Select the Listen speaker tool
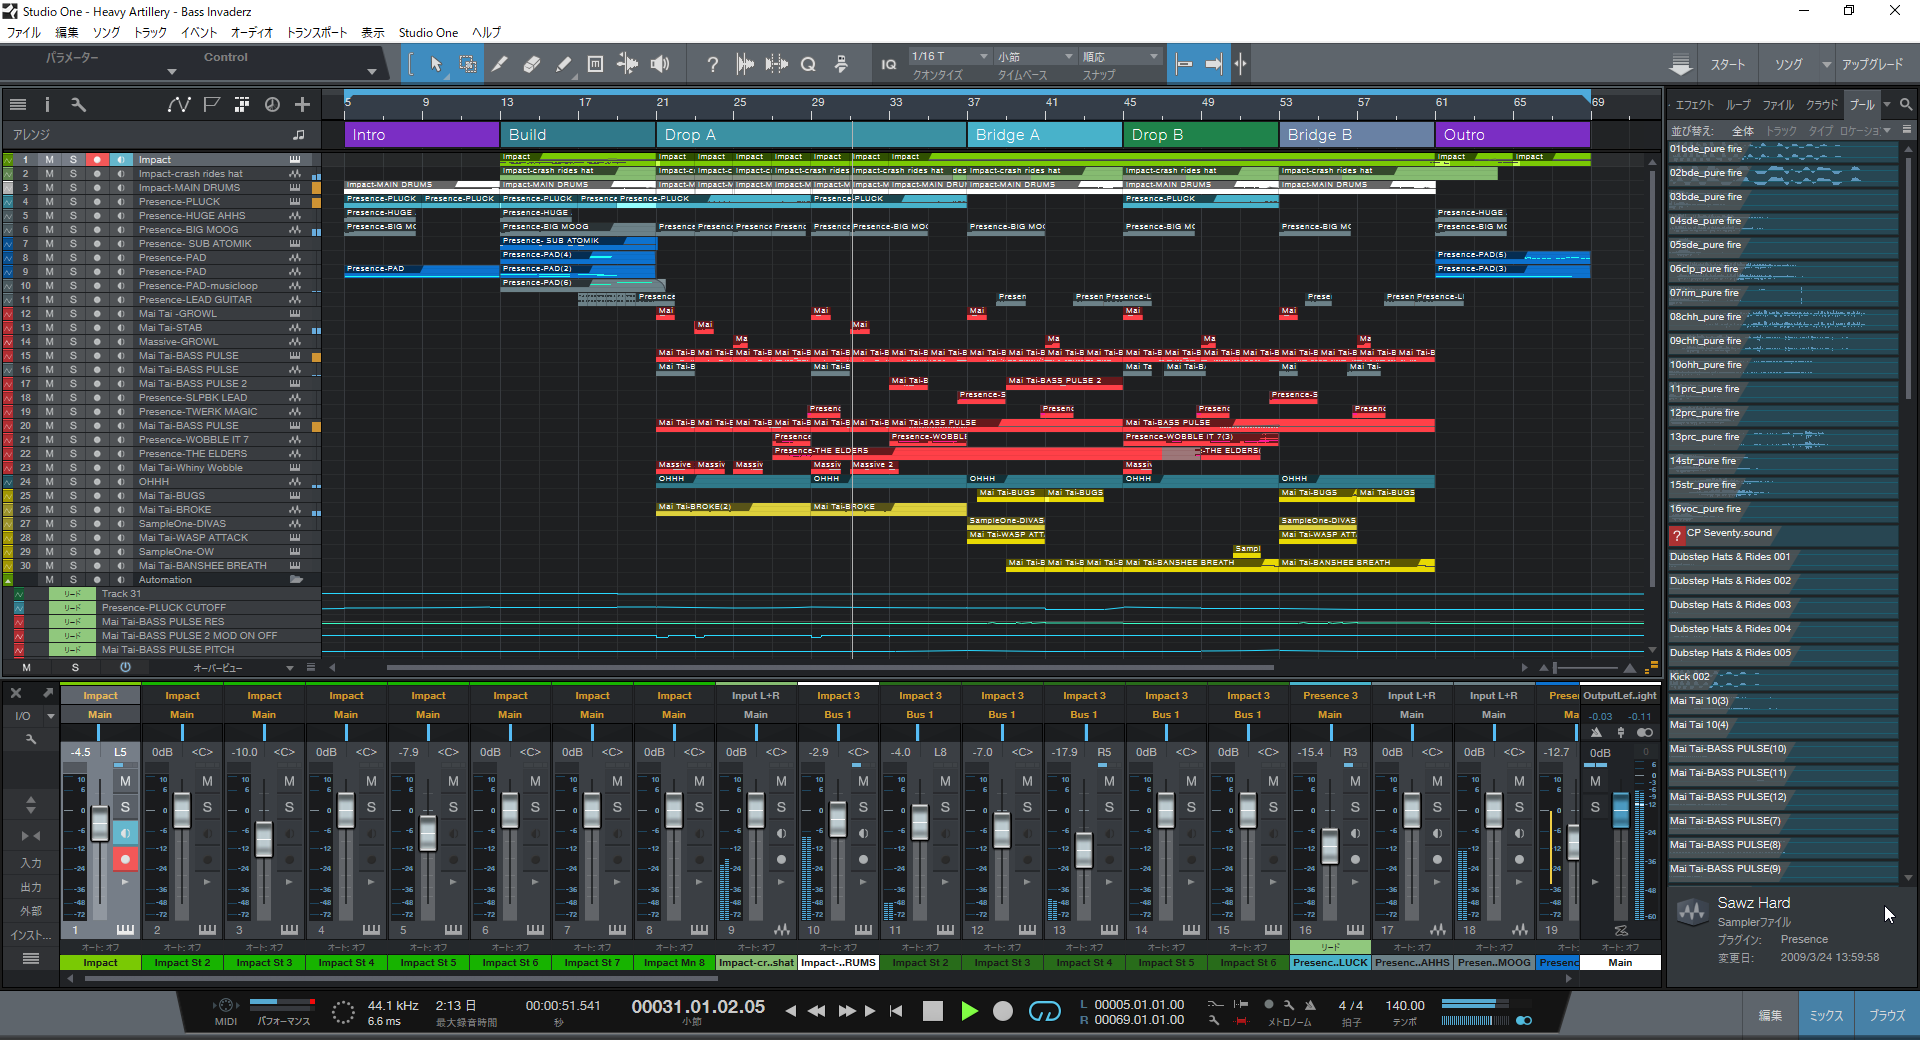This screenshot has width=1920, height=1040. [660, 64]
